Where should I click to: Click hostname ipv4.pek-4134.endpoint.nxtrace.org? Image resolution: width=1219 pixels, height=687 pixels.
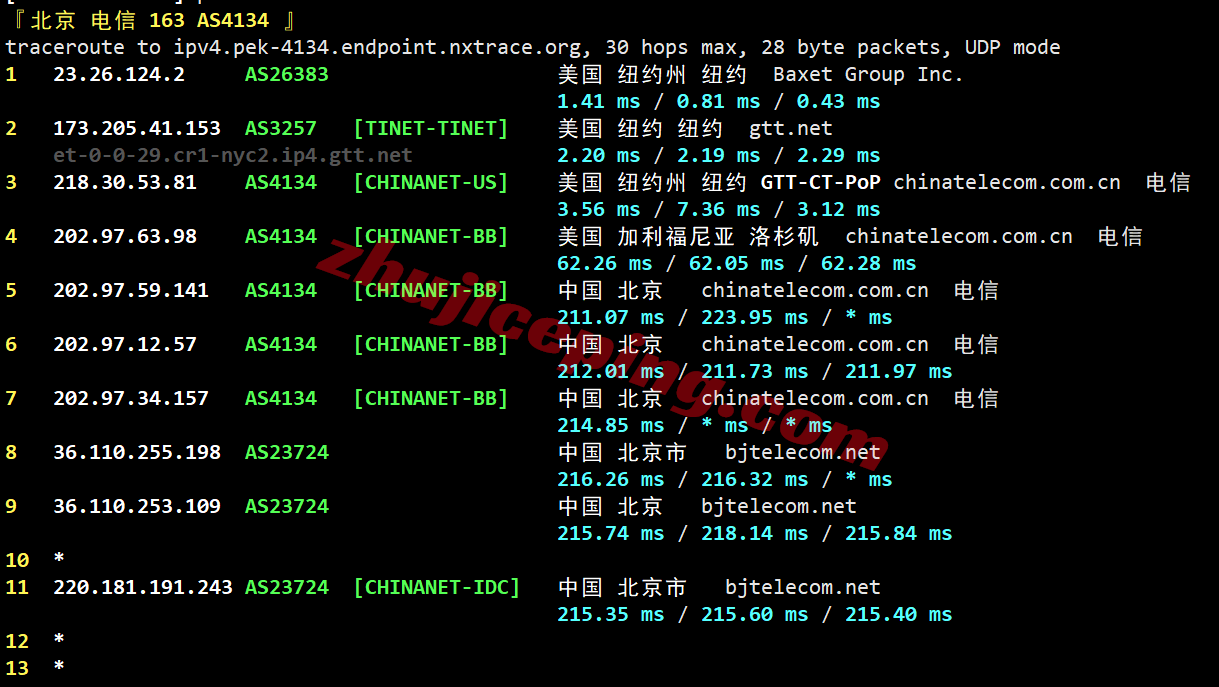pyautogui.click(x=377, y=47)
